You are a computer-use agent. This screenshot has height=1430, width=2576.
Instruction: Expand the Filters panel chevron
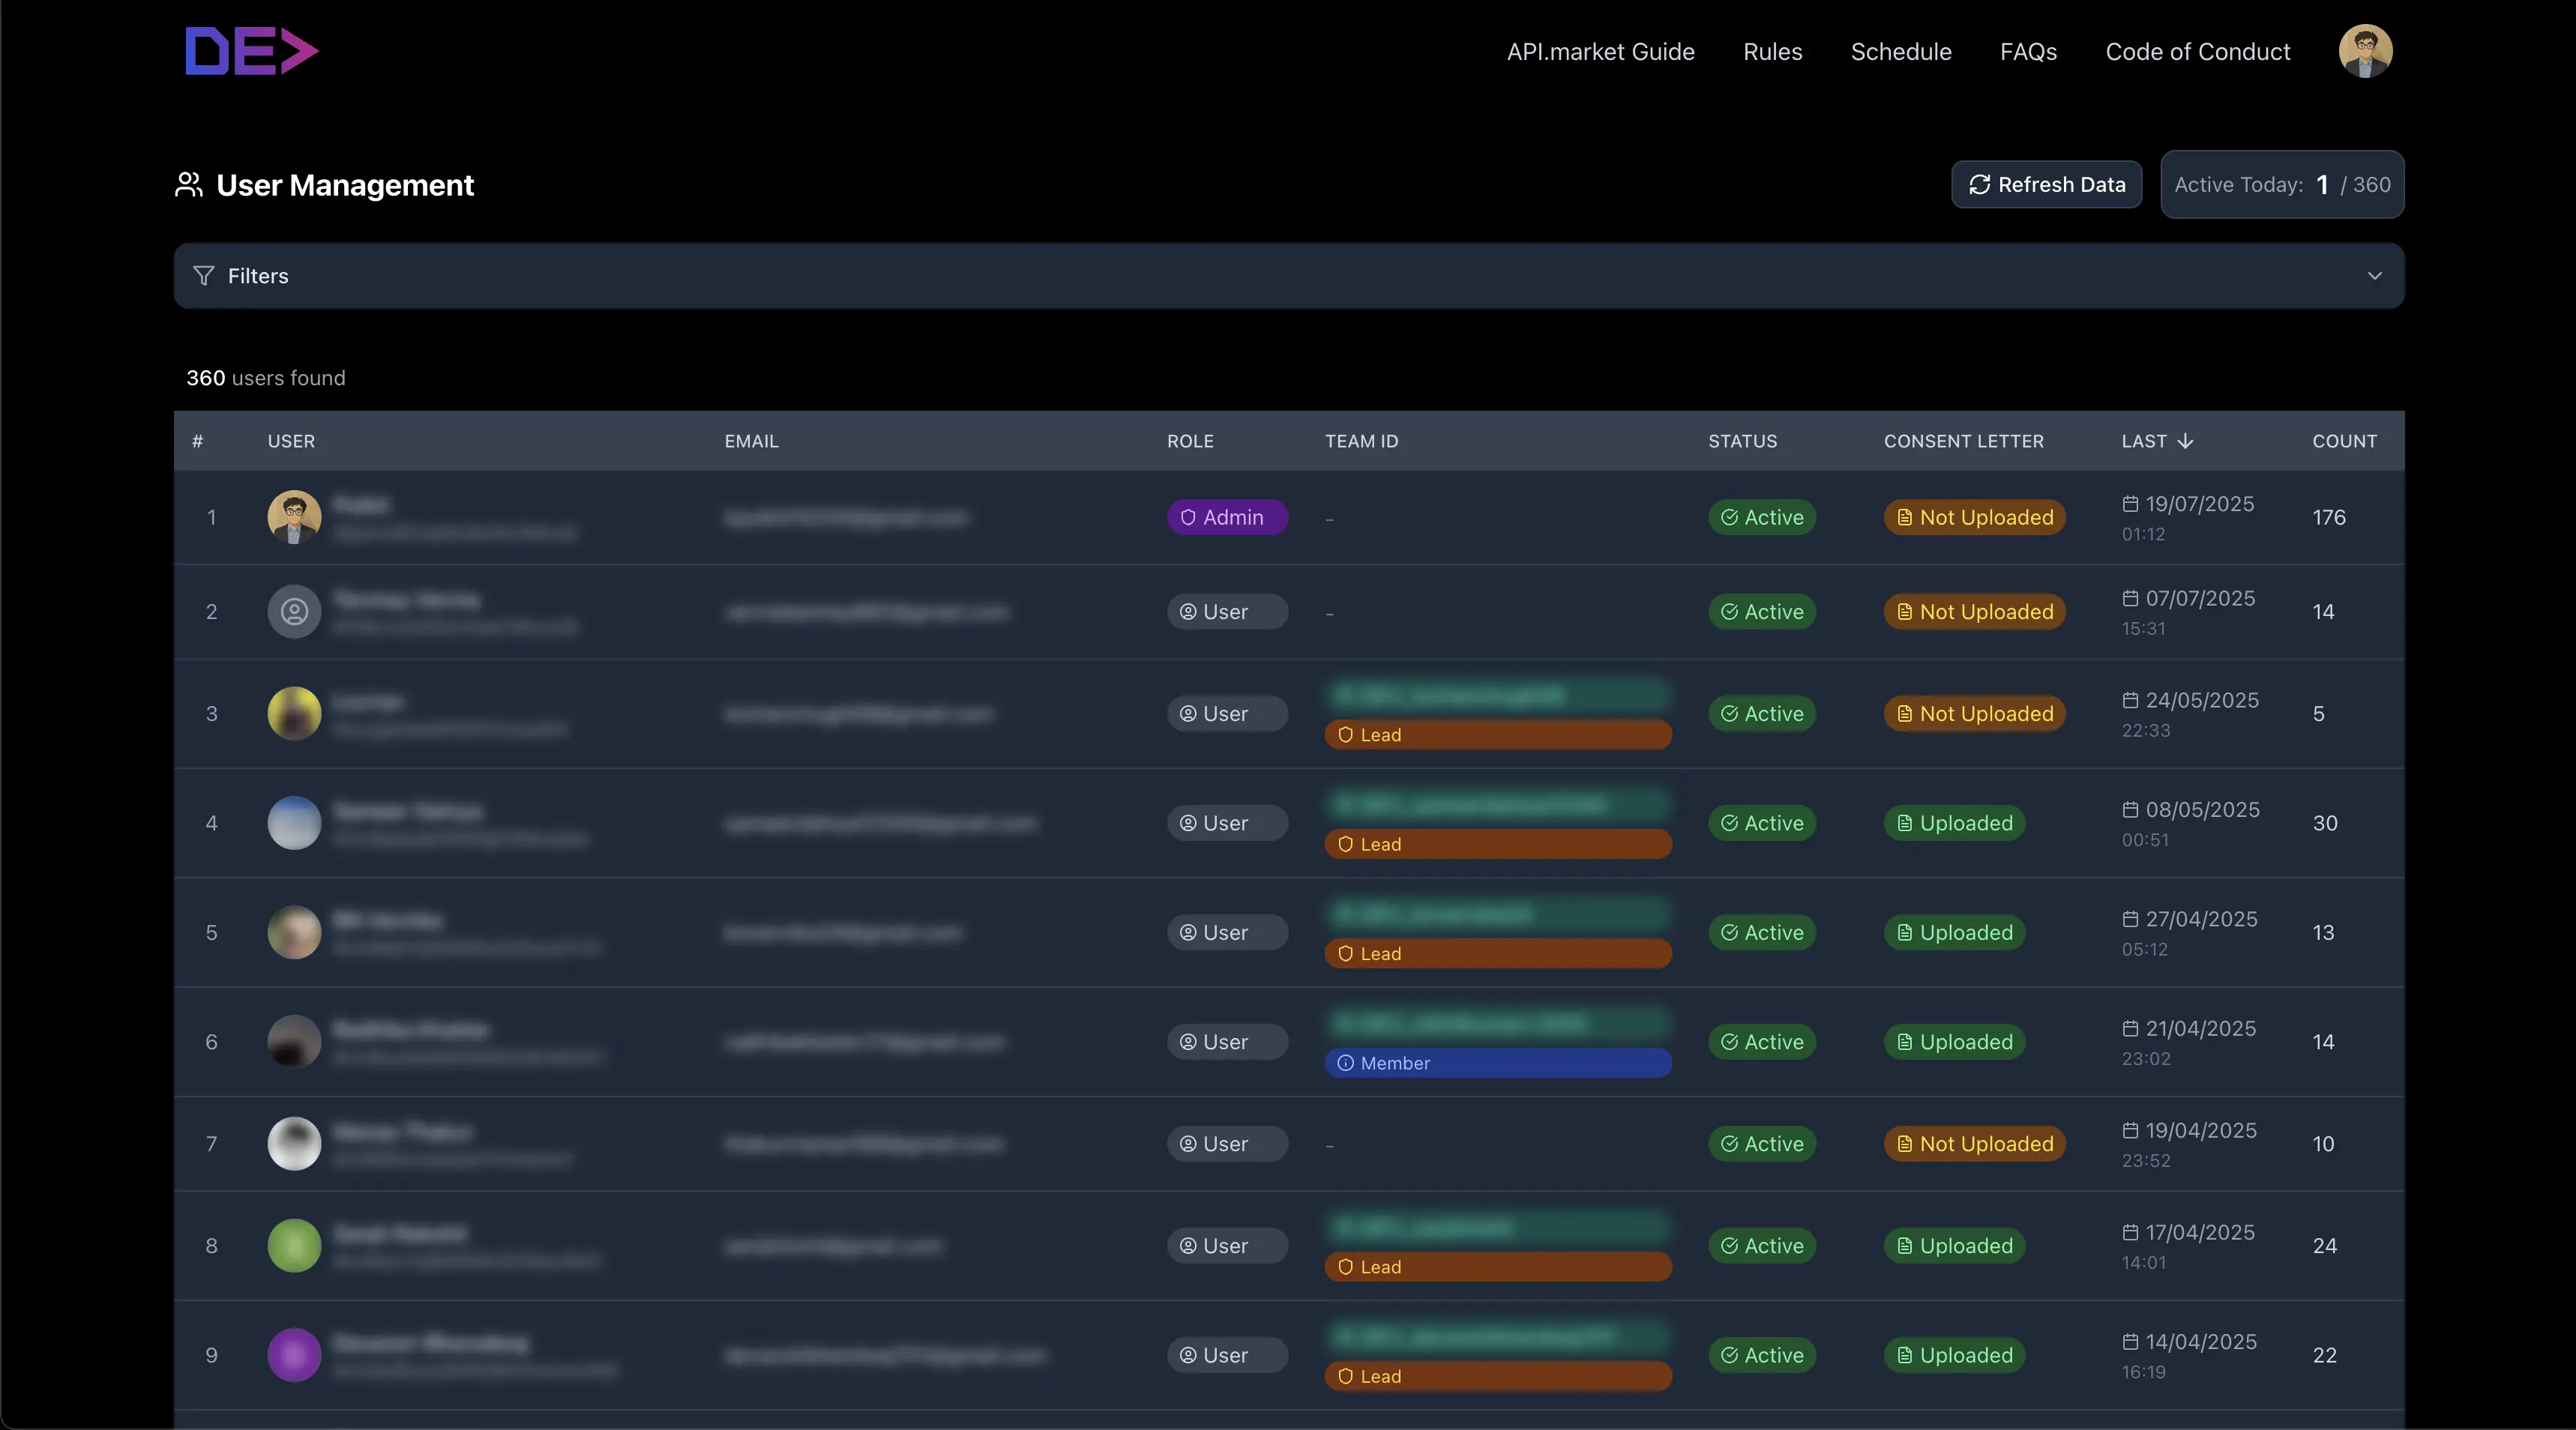2374,276
